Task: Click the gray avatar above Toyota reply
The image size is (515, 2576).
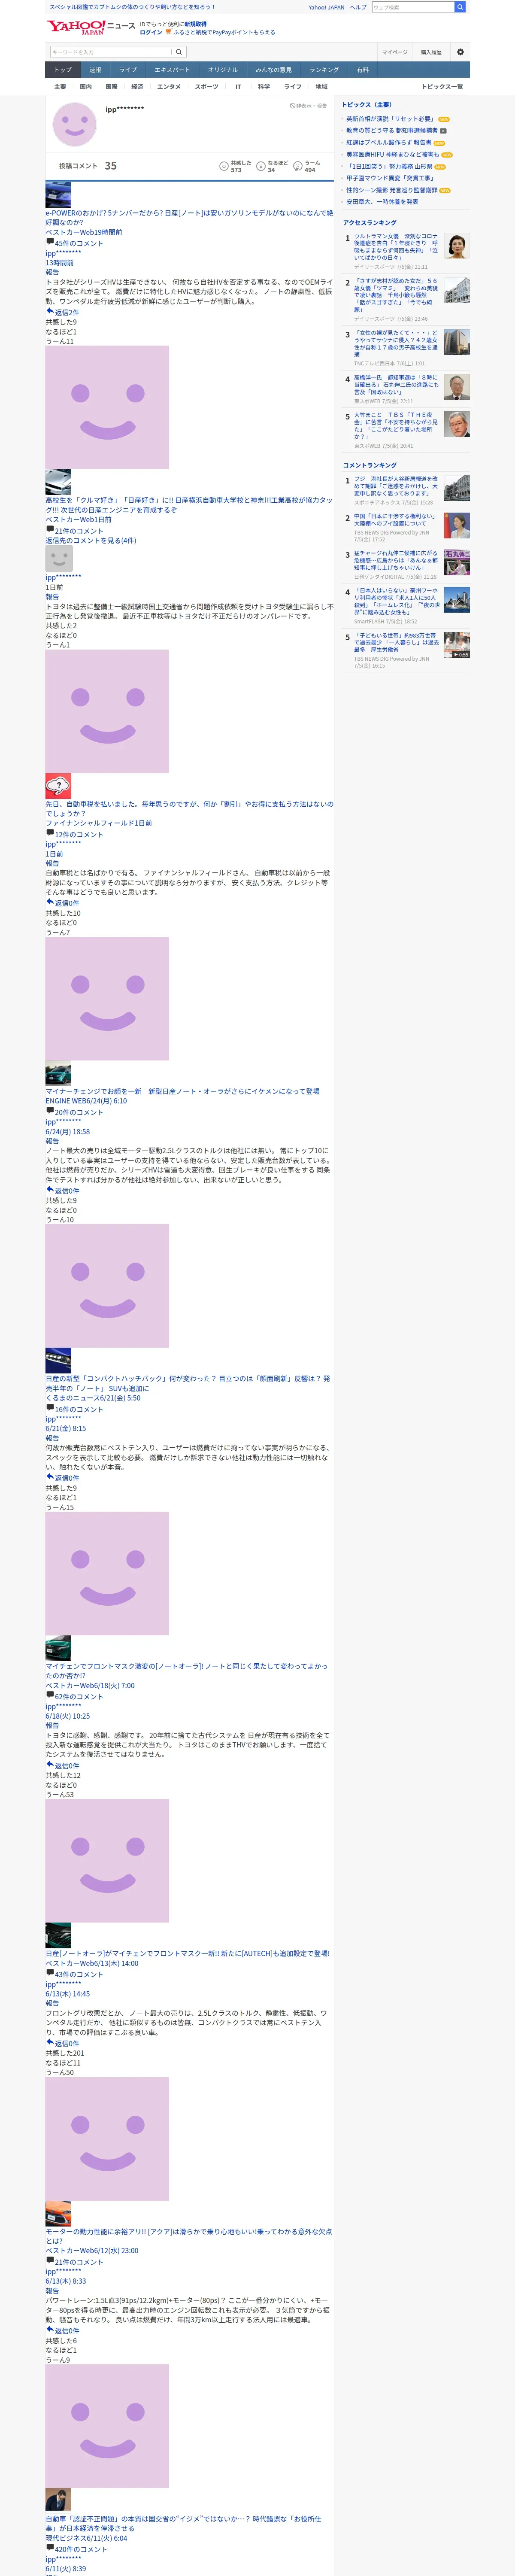Action: (59, 558)
